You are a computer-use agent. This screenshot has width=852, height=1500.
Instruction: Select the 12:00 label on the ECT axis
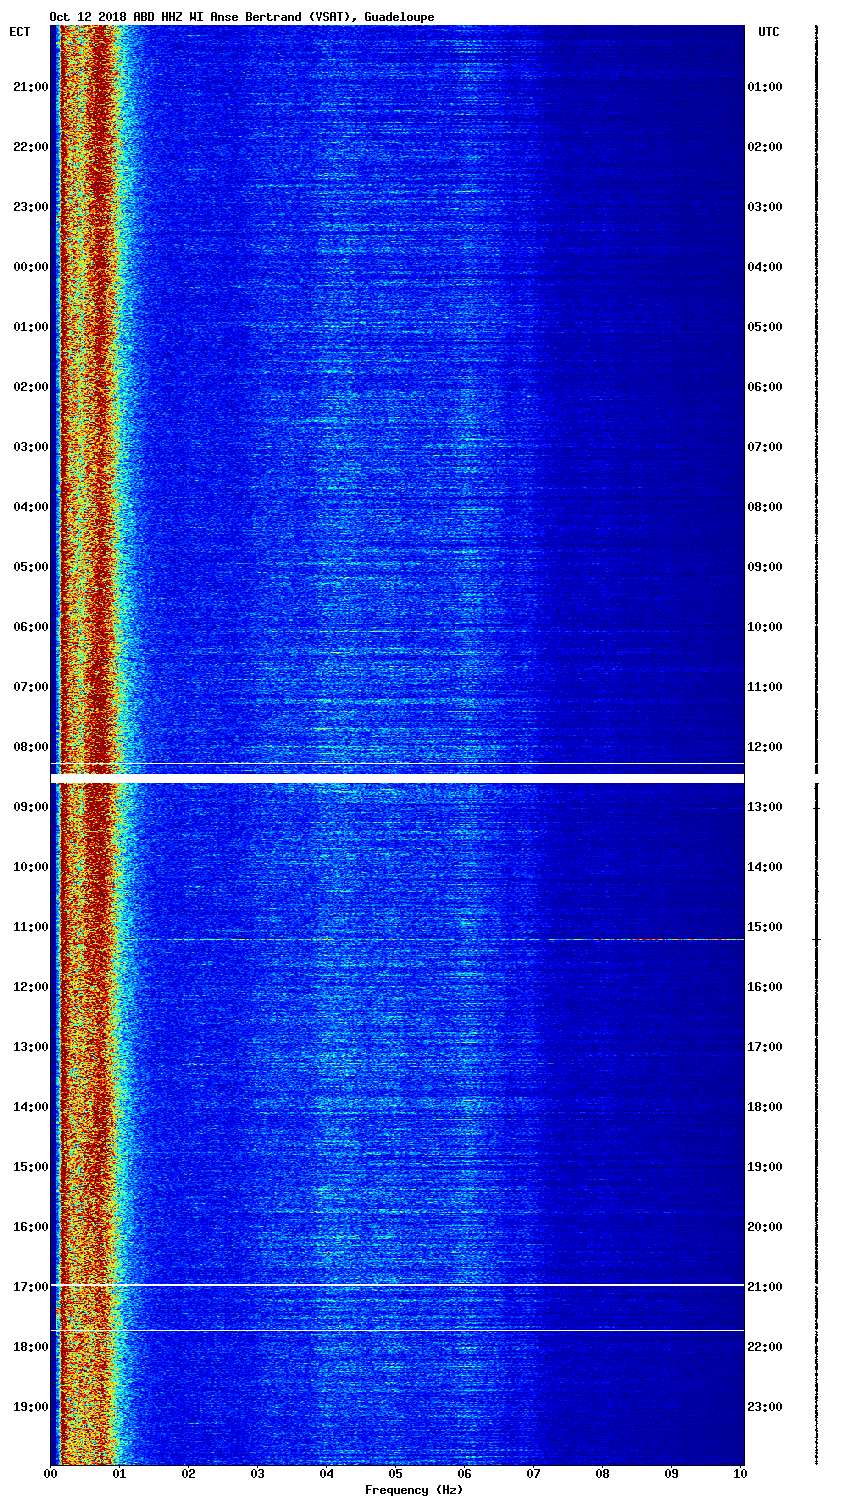(x=30, y=987)
